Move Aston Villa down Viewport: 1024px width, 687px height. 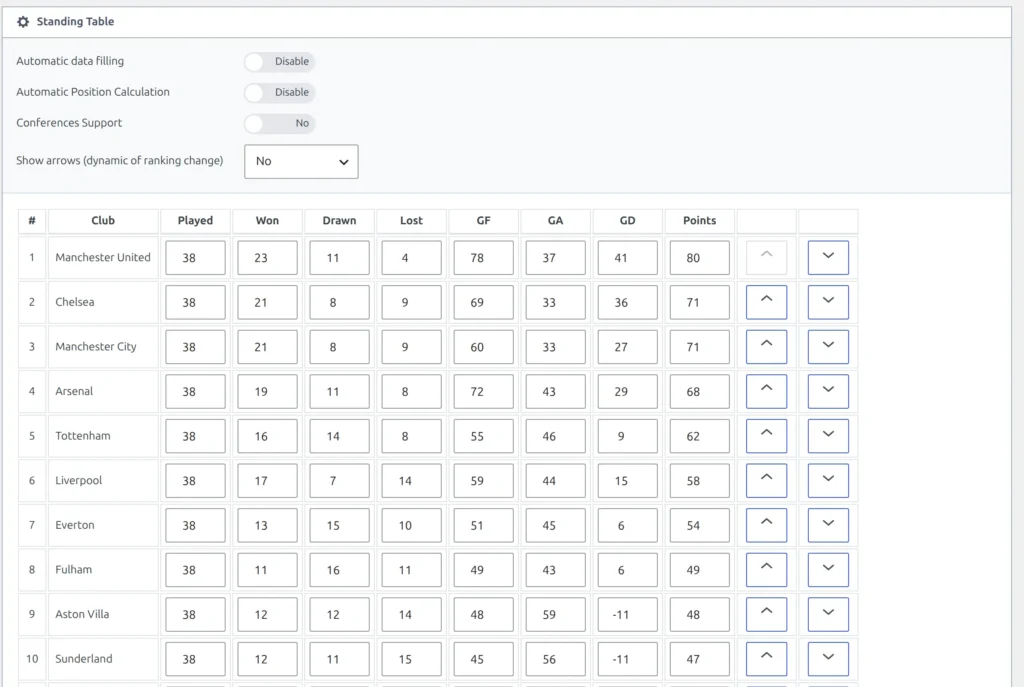tap(828, 614)
